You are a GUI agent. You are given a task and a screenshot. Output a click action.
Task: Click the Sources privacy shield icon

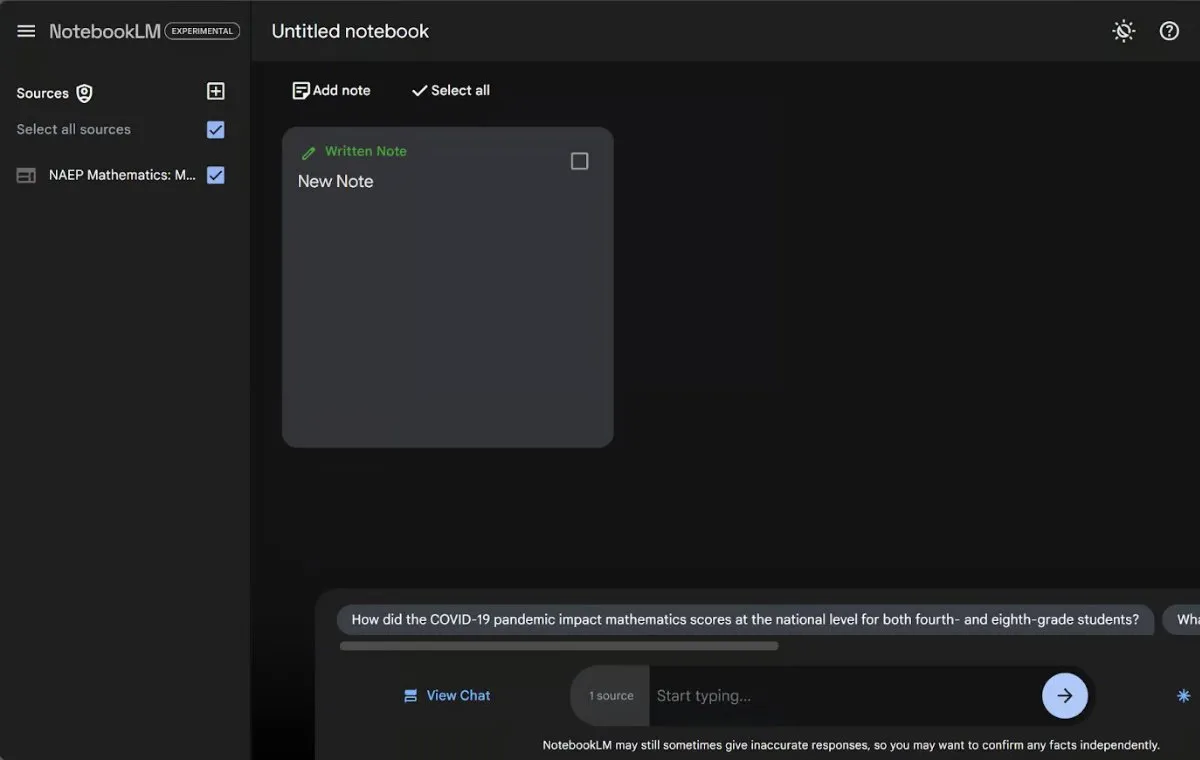85,93
